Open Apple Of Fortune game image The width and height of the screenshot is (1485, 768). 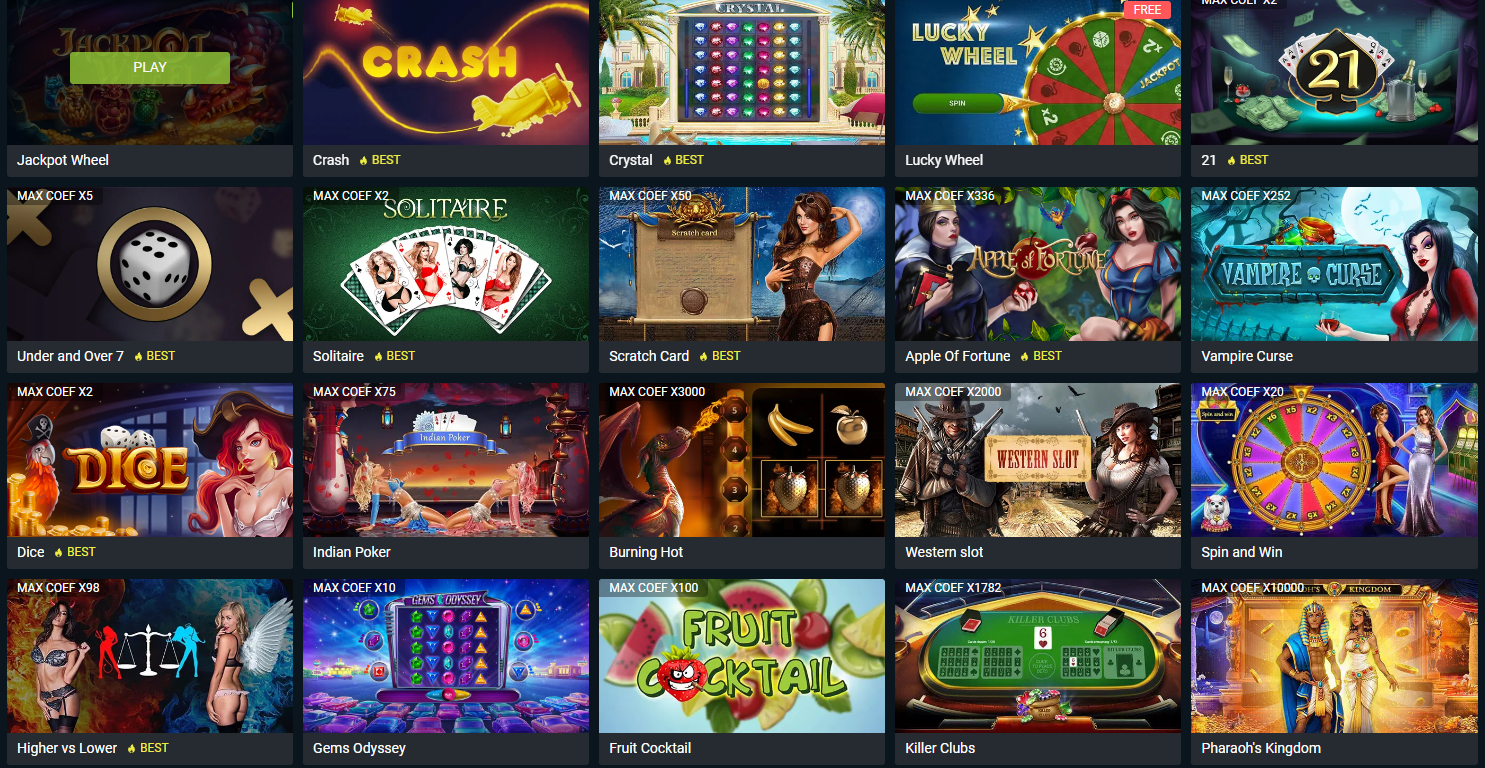pos(1038,264)
